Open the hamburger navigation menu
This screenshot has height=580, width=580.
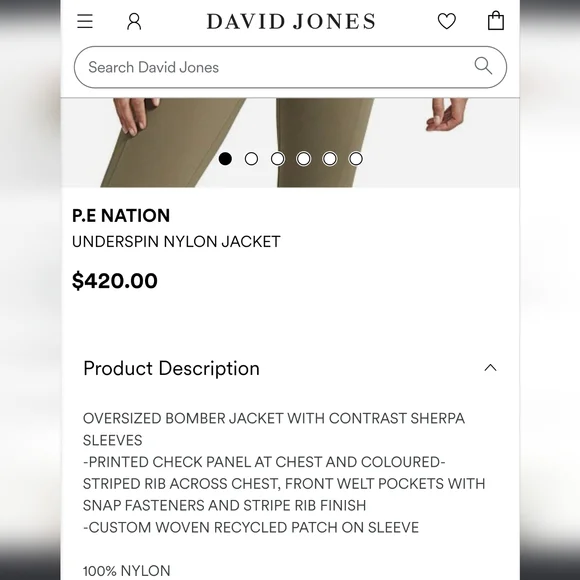[x=85, y=21]
